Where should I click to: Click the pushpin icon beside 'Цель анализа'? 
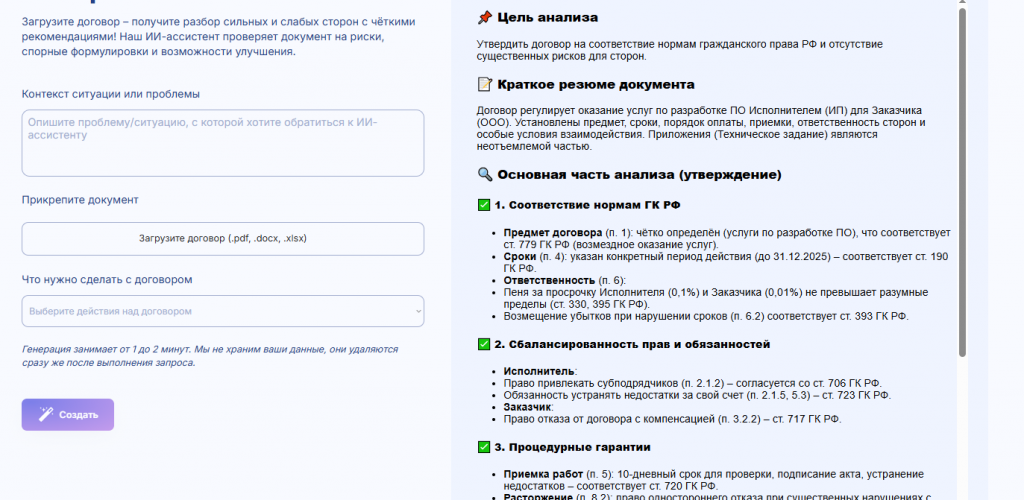click(x=484, y=18)
